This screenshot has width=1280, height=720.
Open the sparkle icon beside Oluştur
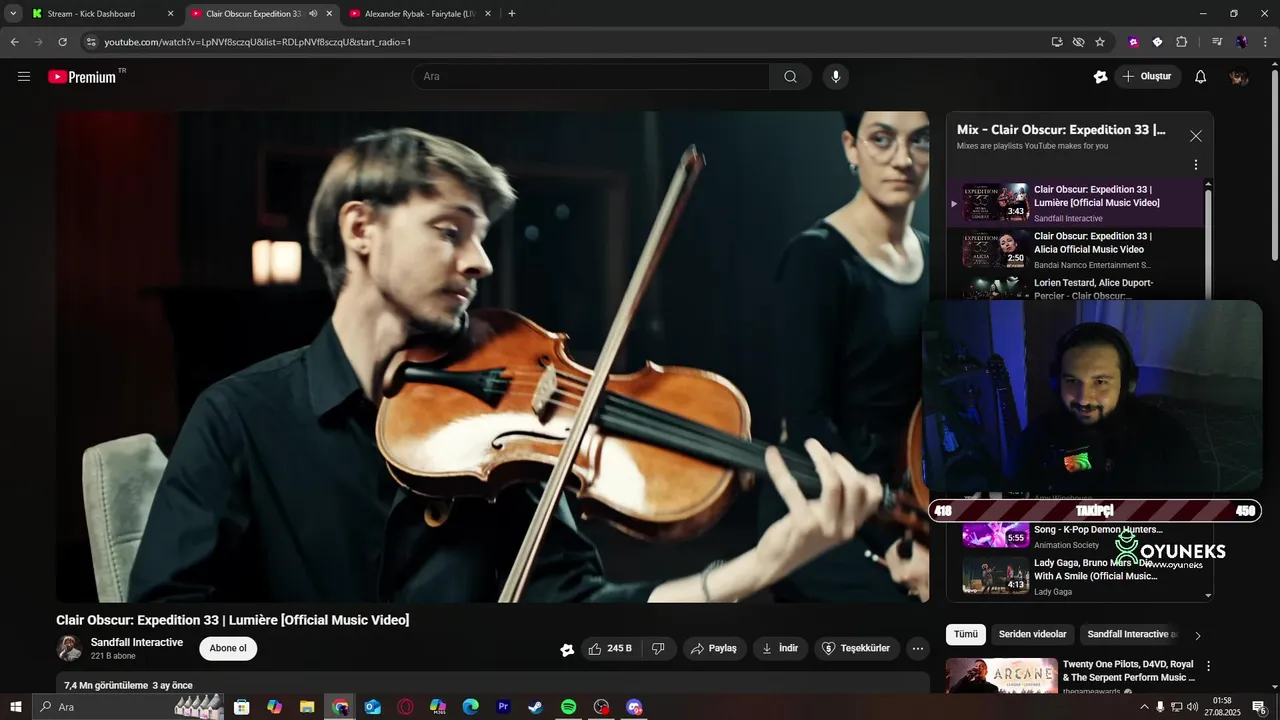click(x=1101, y=77)
